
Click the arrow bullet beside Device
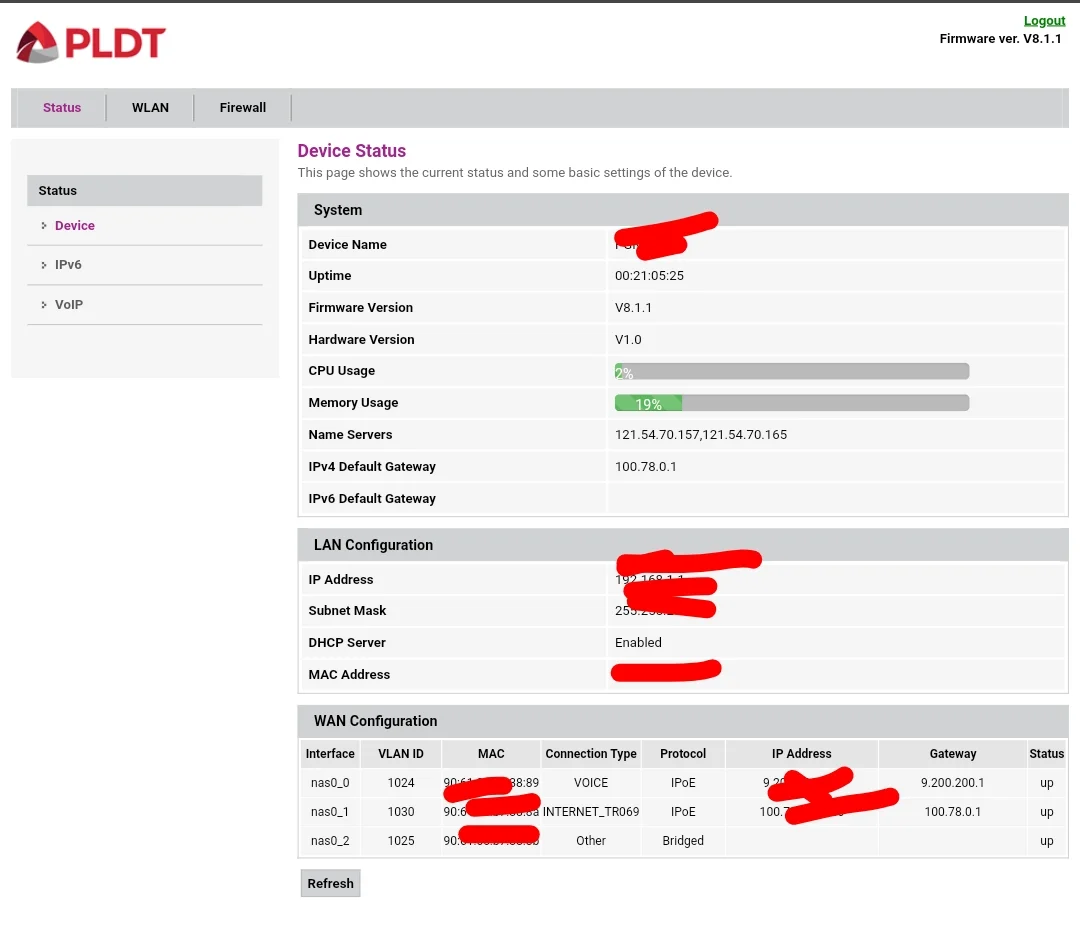(x=43, y=225)
